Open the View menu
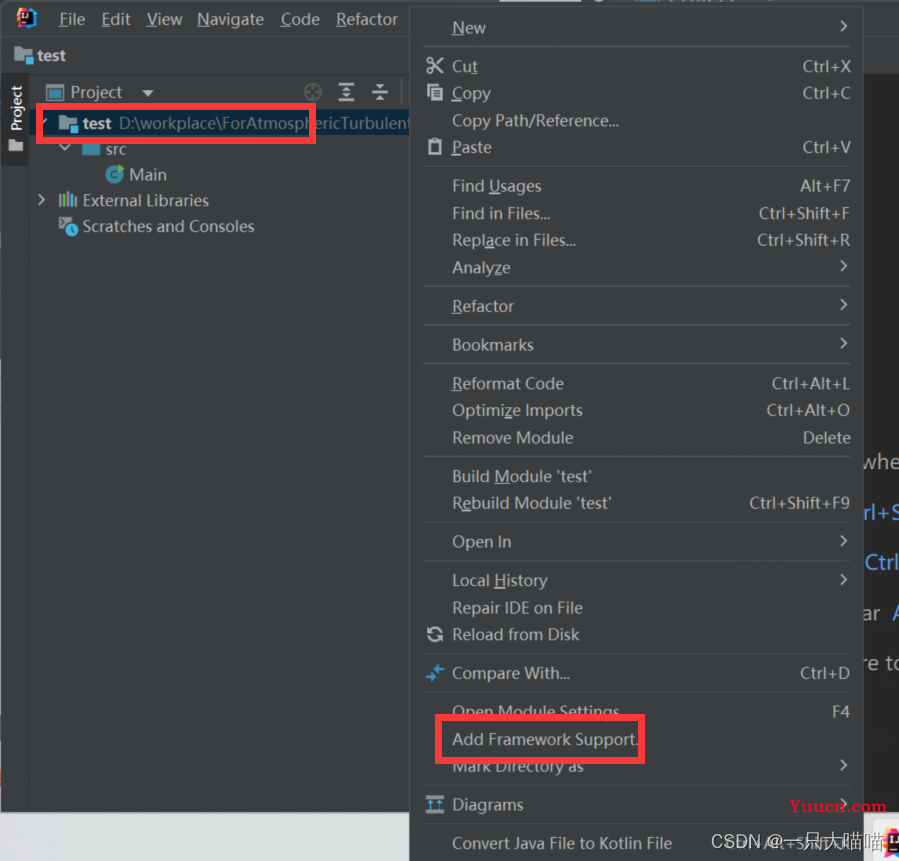The image size is (899, 861). point(164,19)
